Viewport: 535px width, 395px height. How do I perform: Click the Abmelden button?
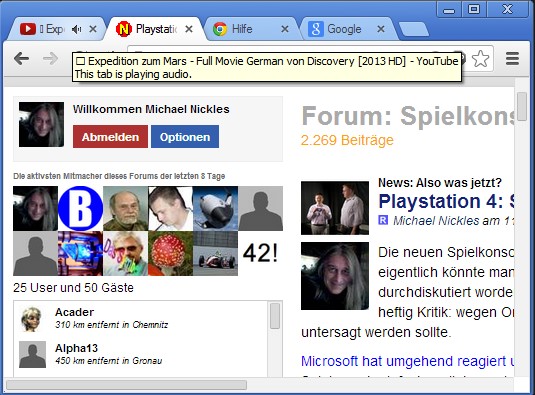[x=110, y=137]
